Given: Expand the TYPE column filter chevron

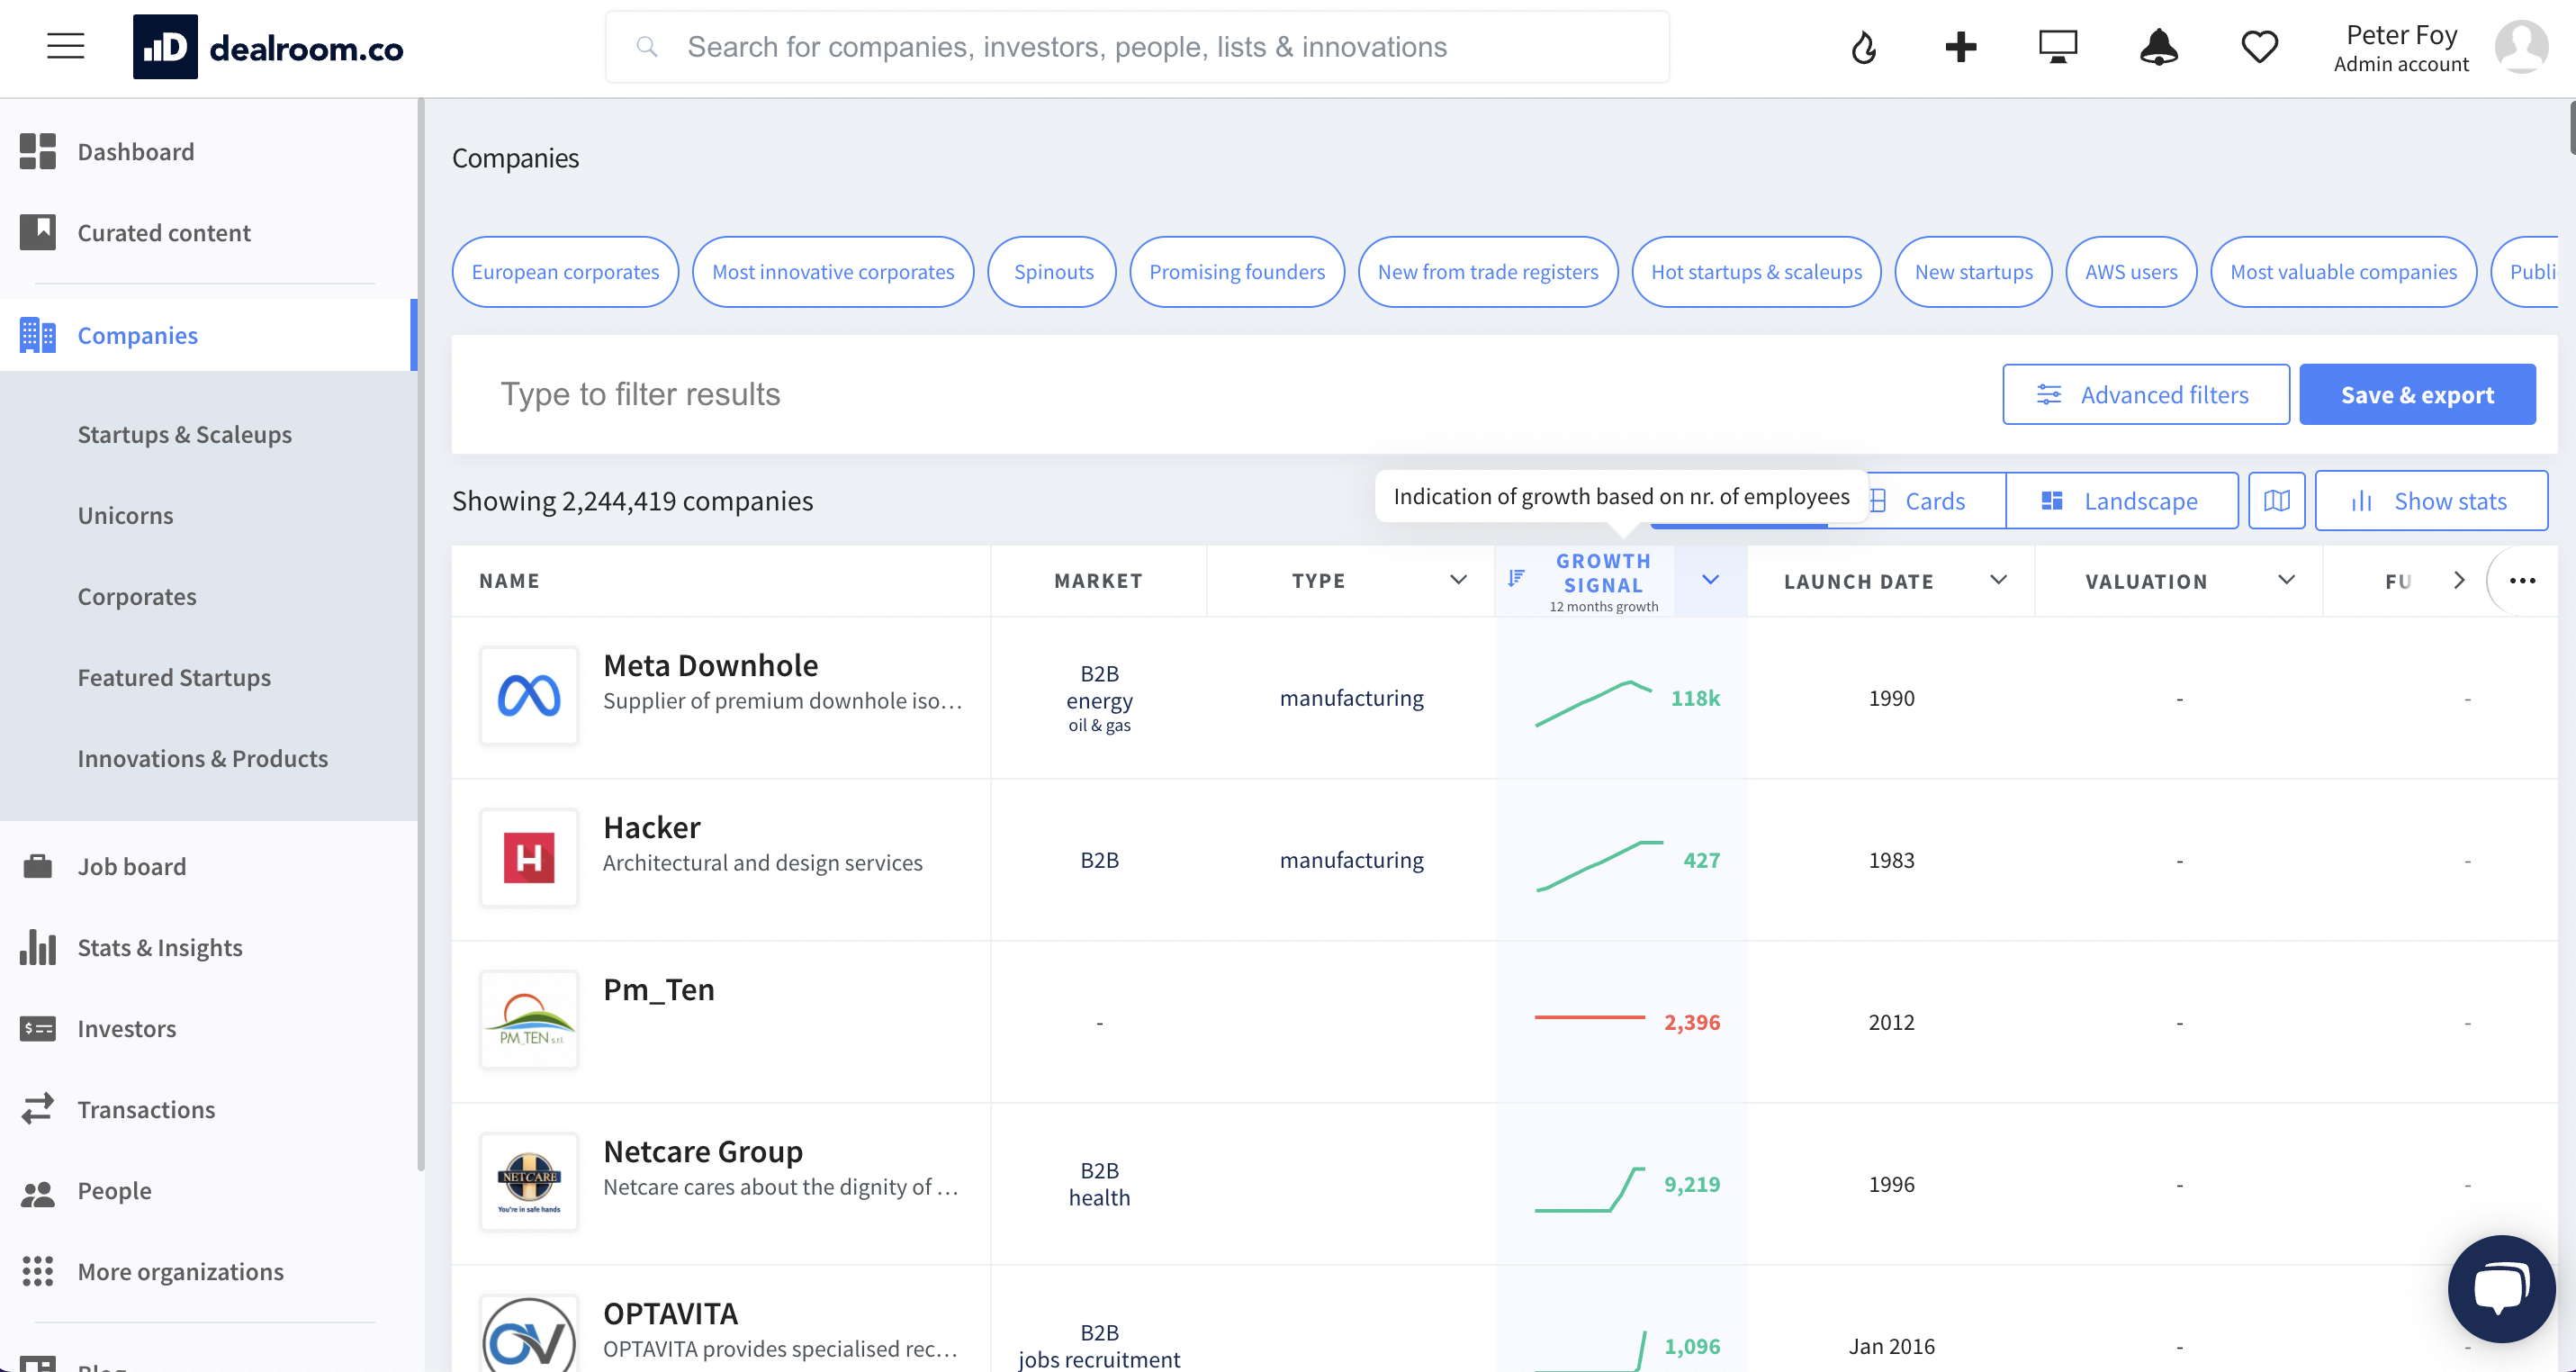Looking at the screenshot, I should (1459, 580).
